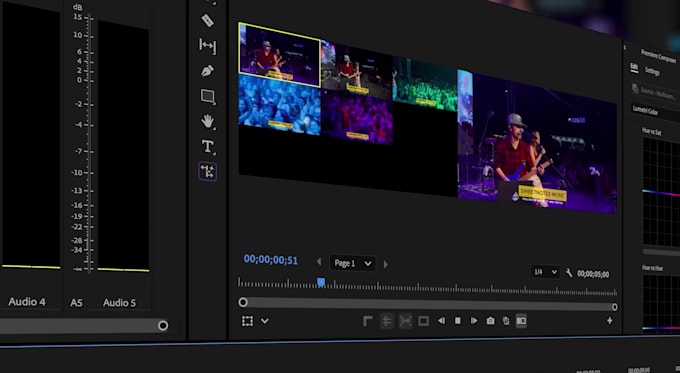This screenshot has width=680, height=373.
Task: Click the right zoom handle of monitor scrollbar
Action: click(x=615, y=307)
